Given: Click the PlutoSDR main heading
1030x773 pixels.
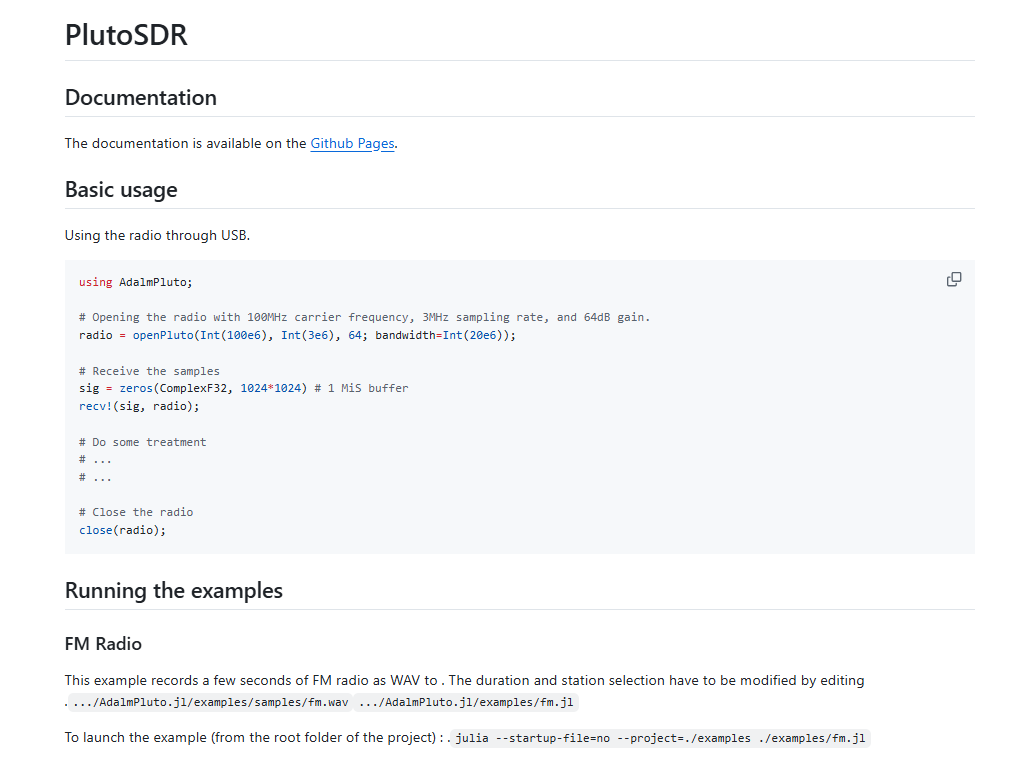Looking at the screenshot, I should coord(126,35).
